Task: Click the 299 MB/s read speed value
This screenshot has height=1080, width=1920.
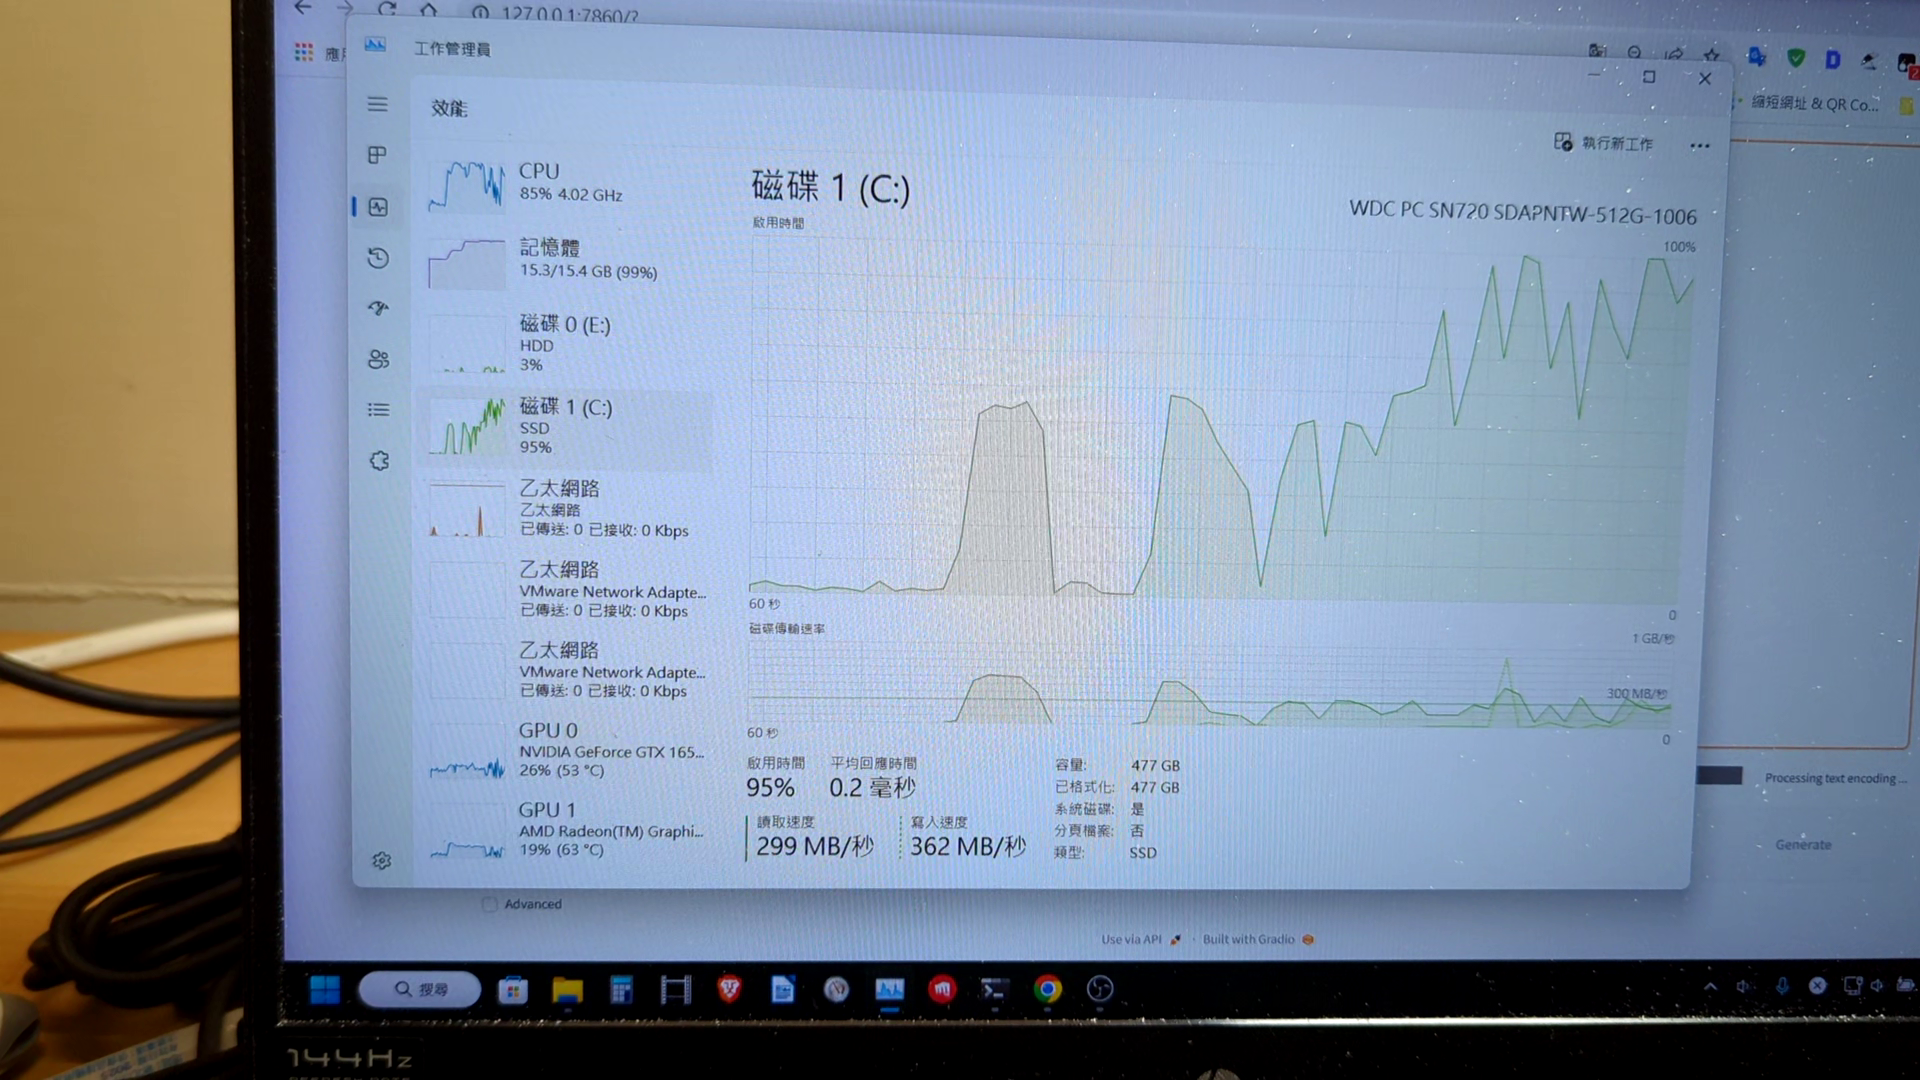Action: coord(815,847)
